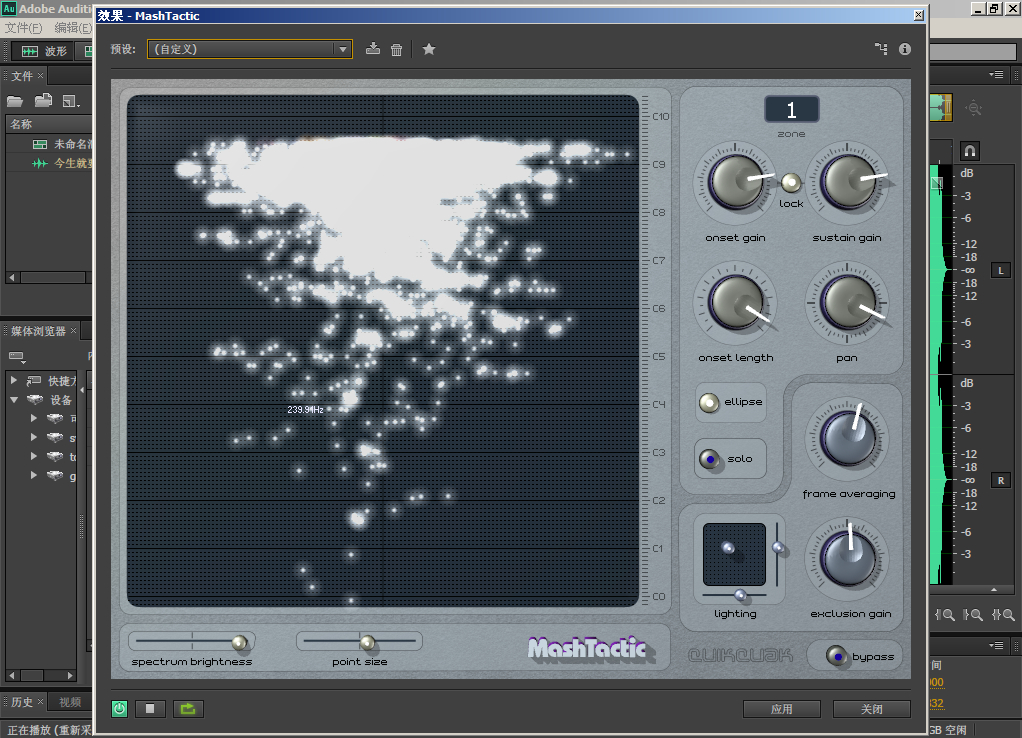Expand first drive under 设备
Viewport: 1022px width, 738px height.
[34, 418]
